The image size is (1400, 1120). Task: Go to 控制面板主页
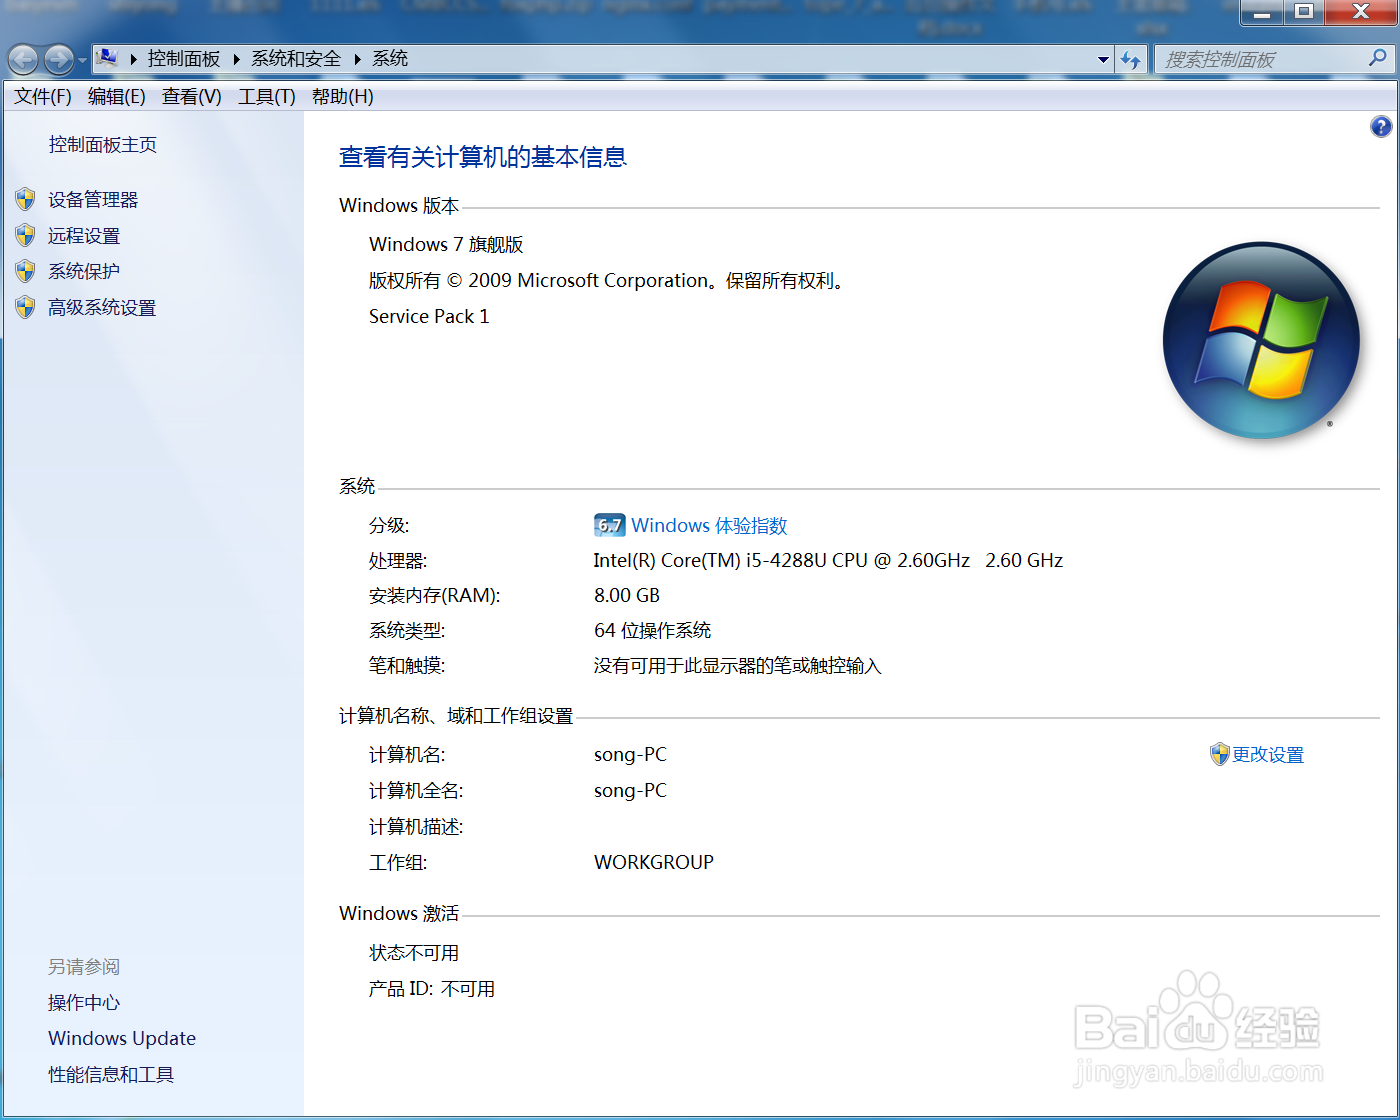pos(101,144)
